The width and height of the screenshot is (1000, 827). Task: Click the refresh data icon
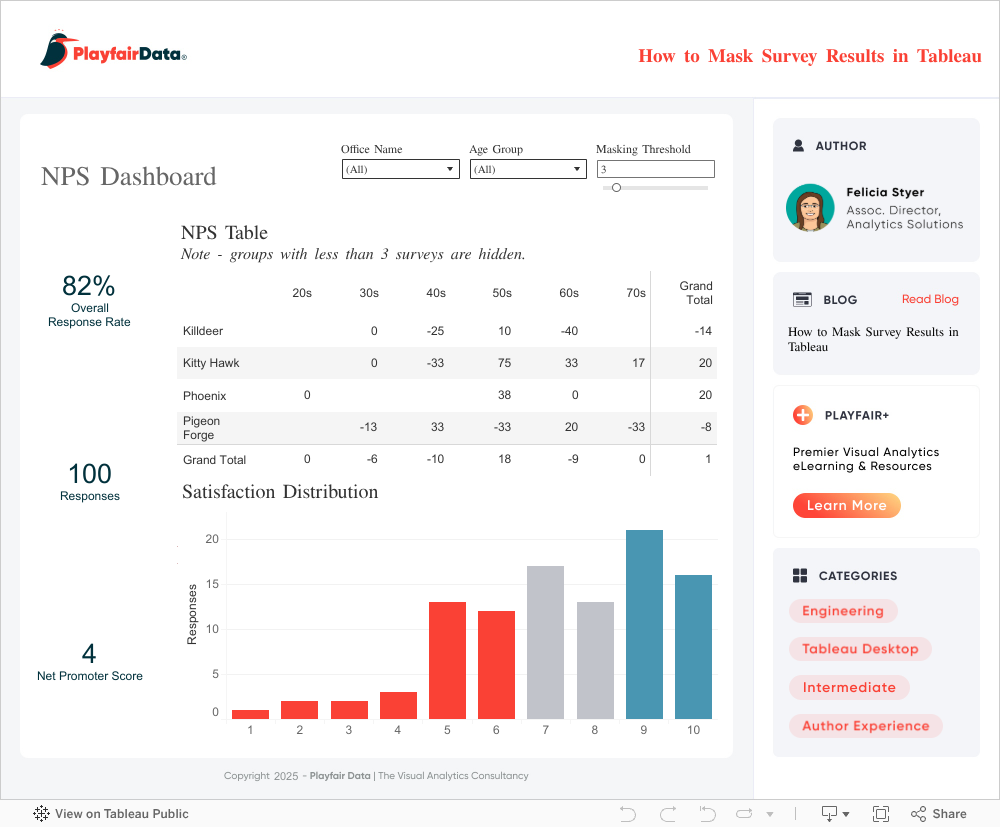pyautogui.click(x=745, y=813)
